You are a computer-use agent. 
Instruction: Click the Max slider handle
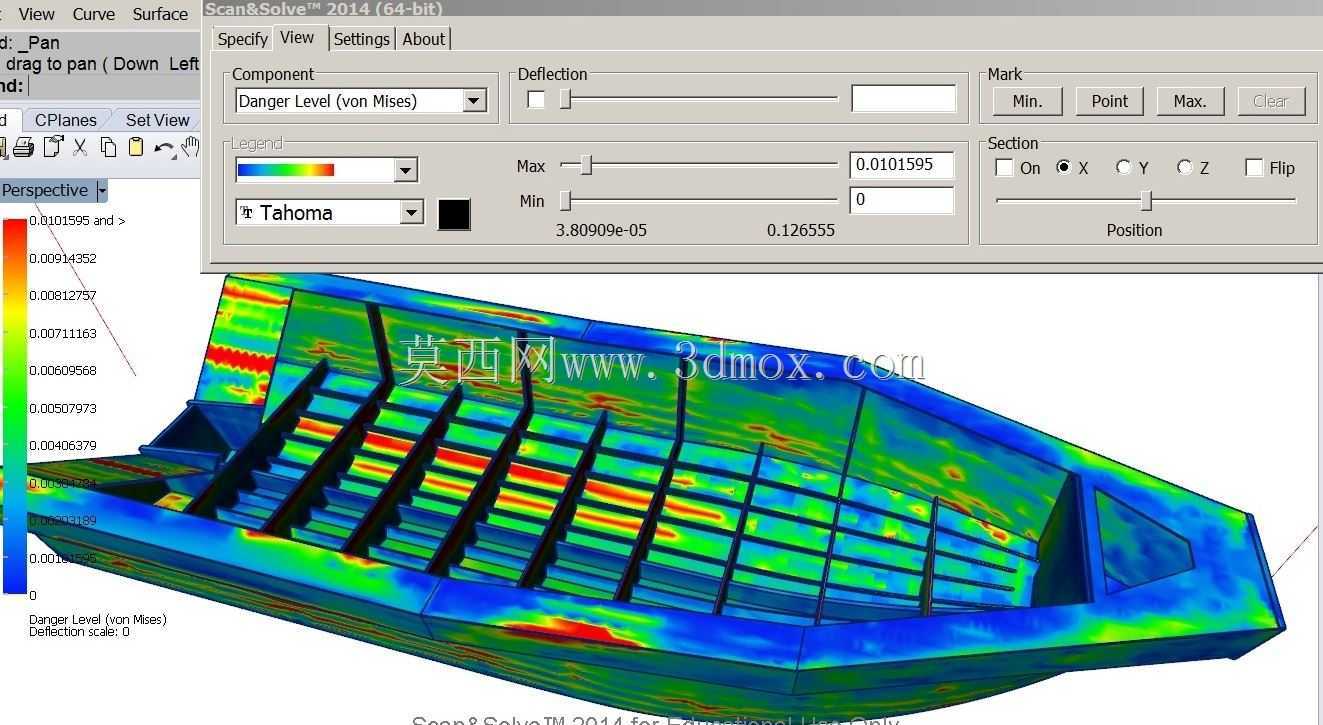pos(587,165)
